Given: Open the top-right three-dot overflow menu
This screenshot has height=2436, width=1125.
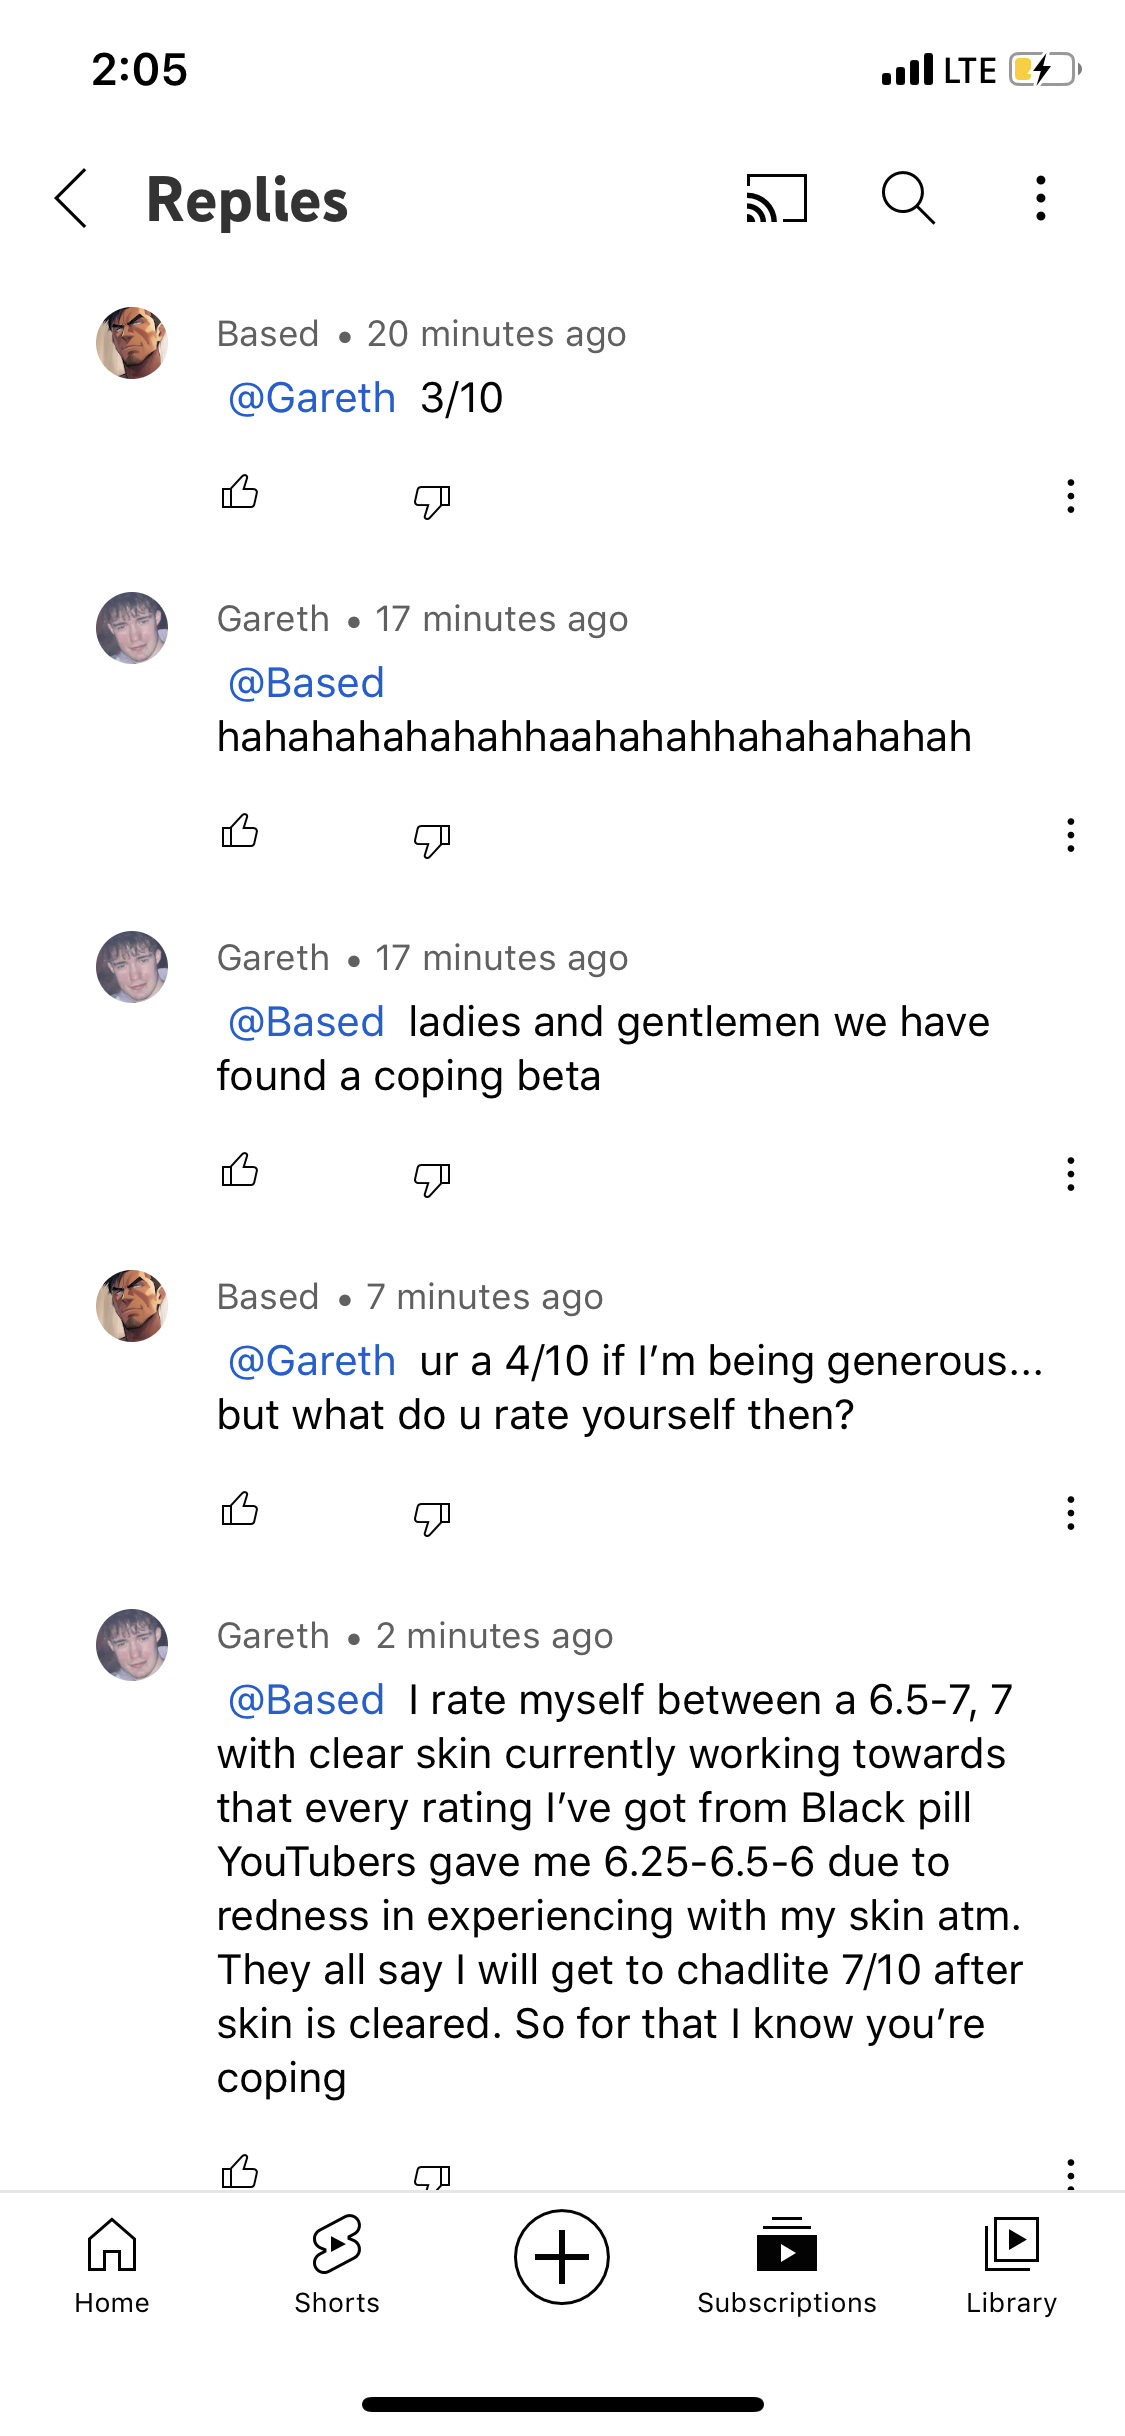Looking at the screenshot, I should 1041,198.
